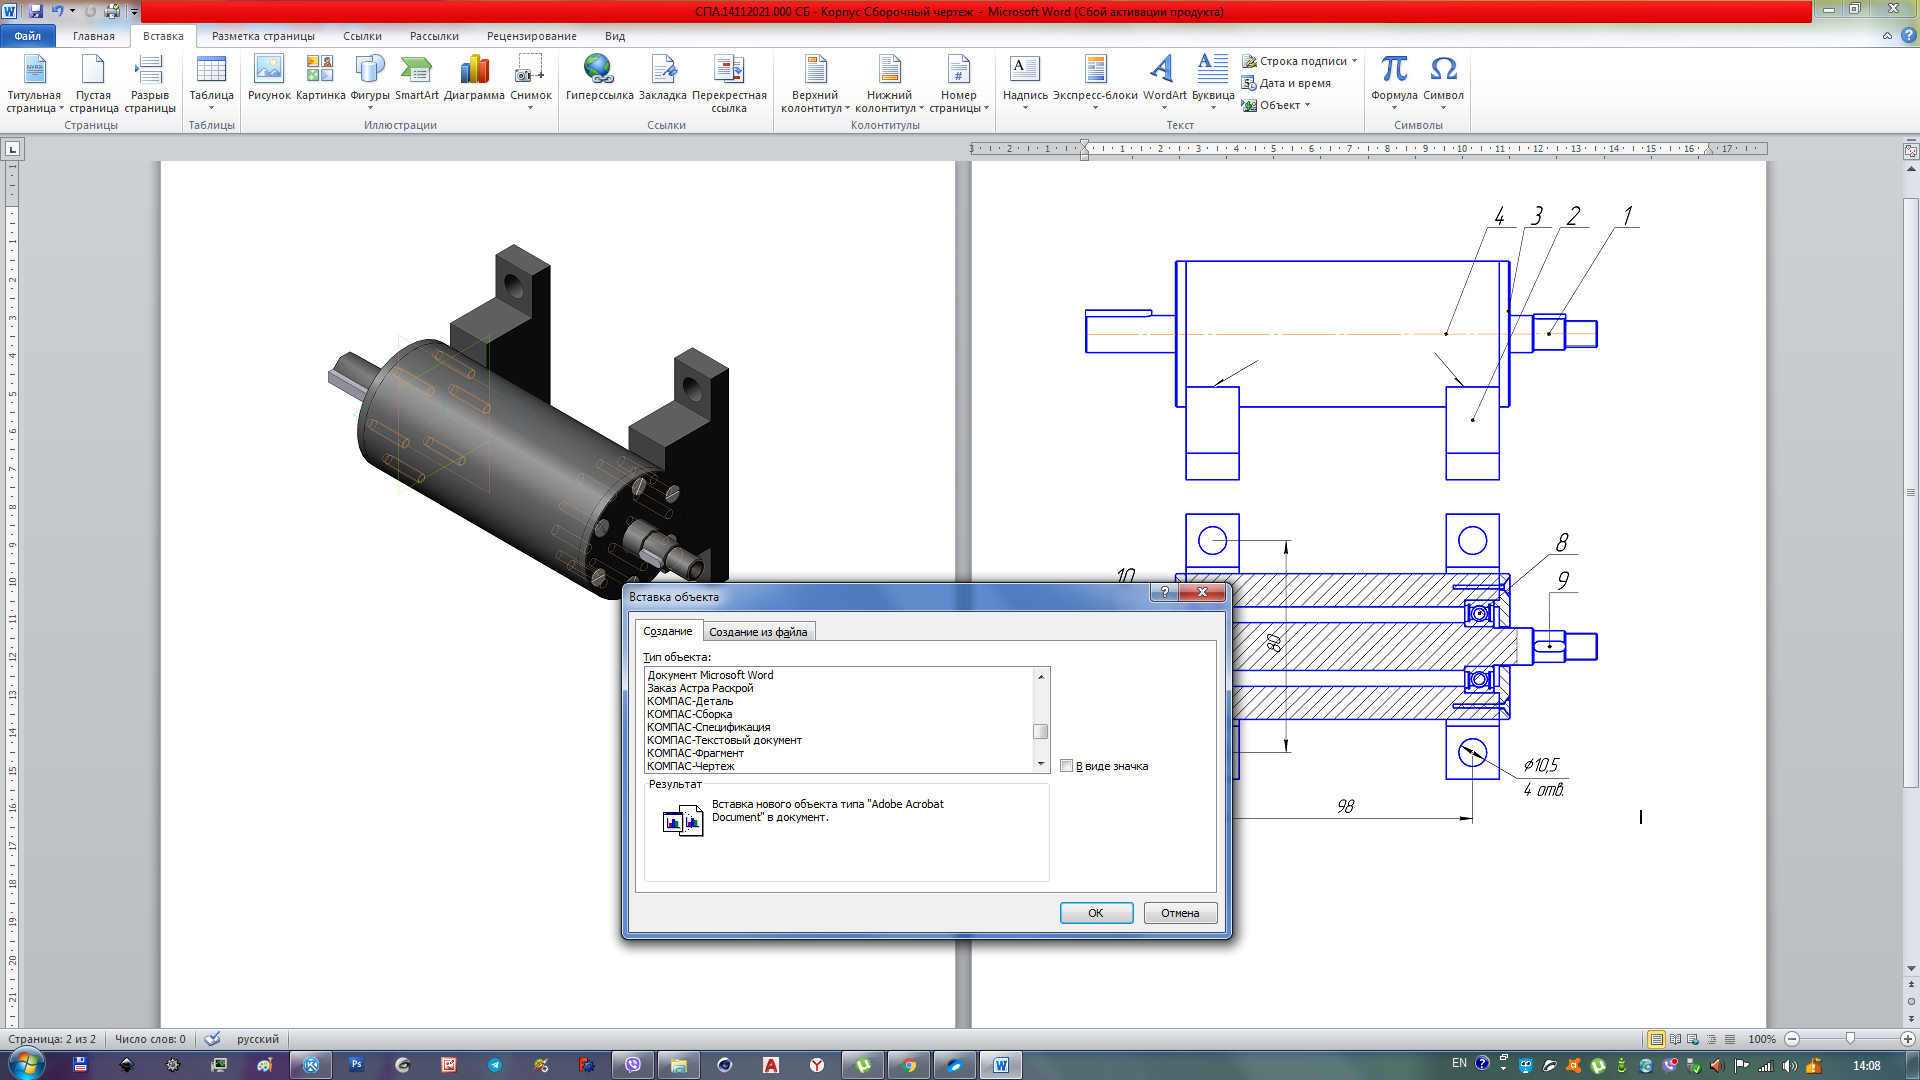
Task: Insert a Закладка bookmark
Action: pos(662,70)
